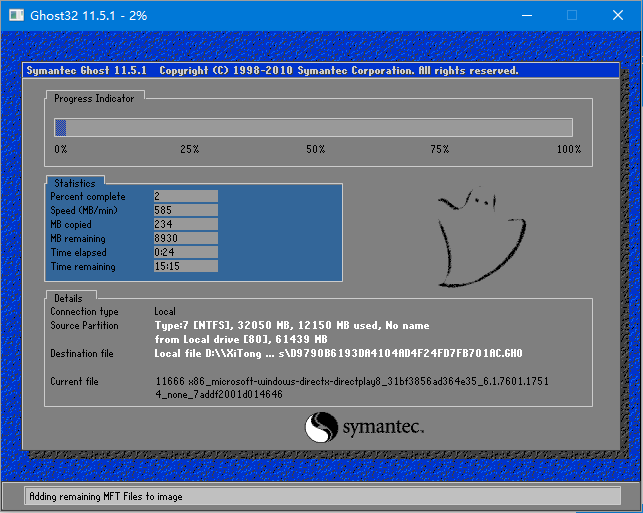Select the Speed (MB/min) value 585

(x=184, y=211)
